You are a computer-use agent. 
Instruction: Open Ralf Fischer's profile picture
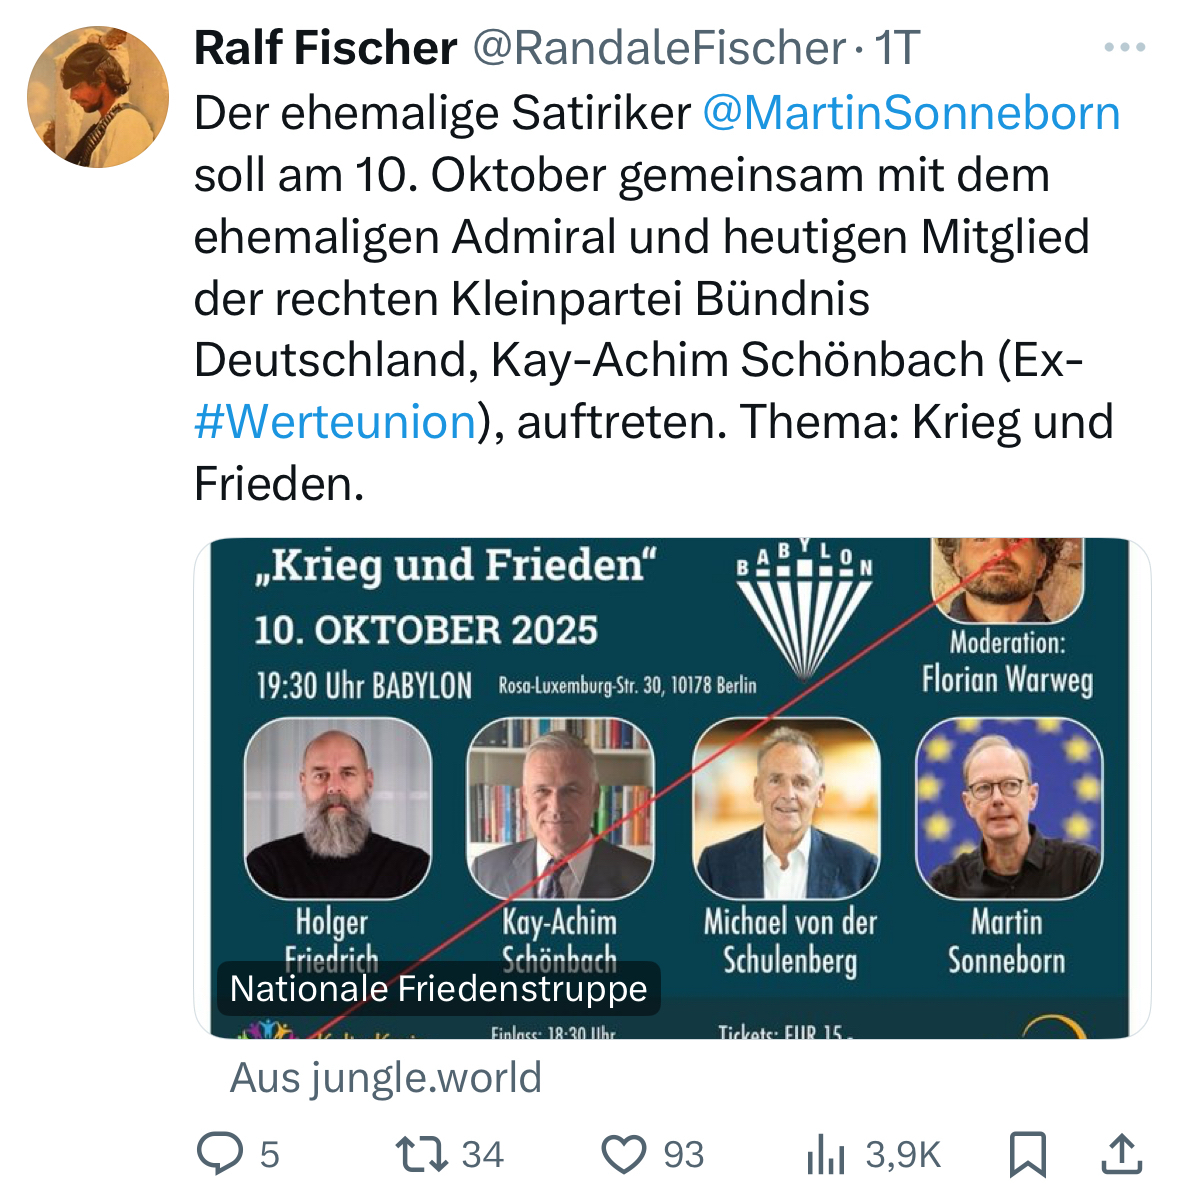point(98,97)
